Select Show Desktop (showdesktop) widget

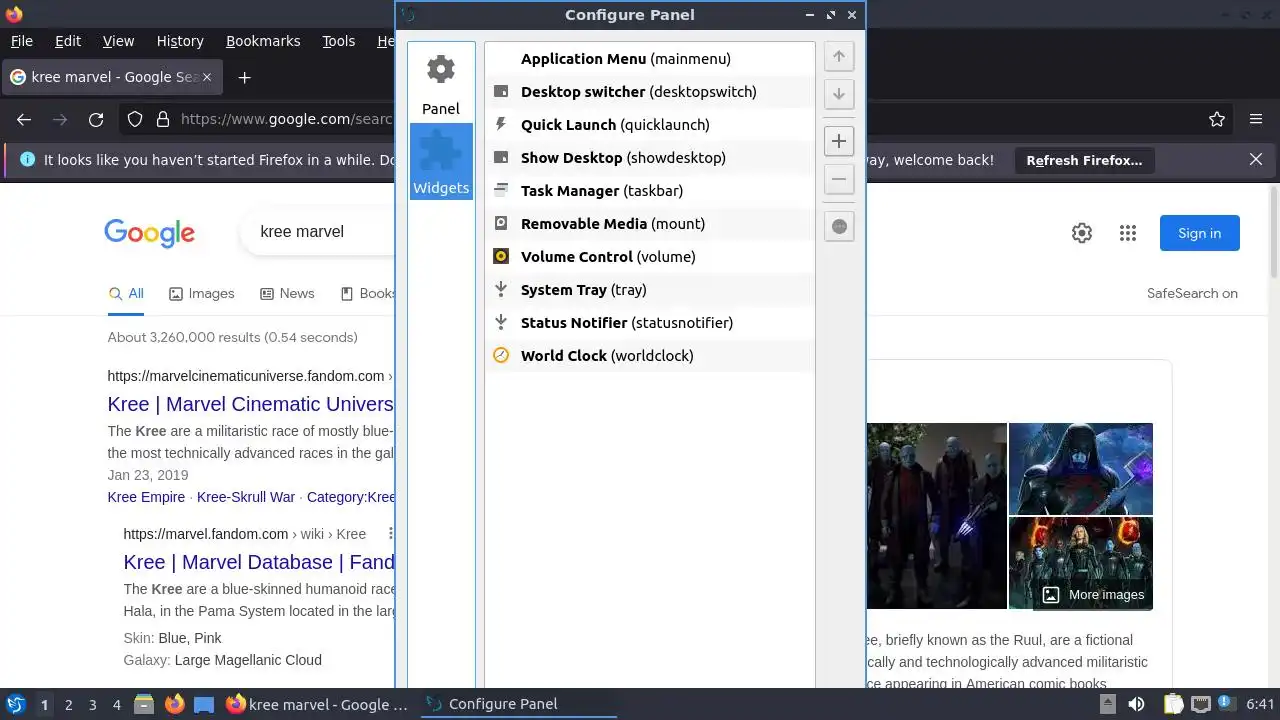point(650,158)
